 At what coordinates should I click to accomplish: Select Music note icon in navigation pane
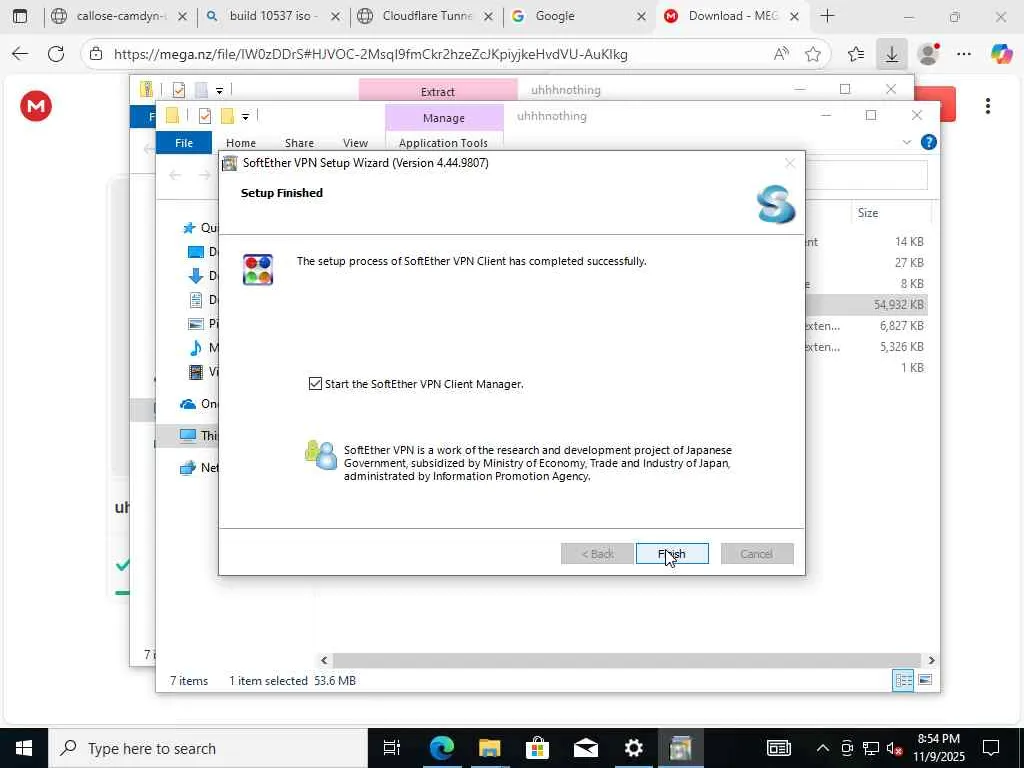[x=196, y=347]
